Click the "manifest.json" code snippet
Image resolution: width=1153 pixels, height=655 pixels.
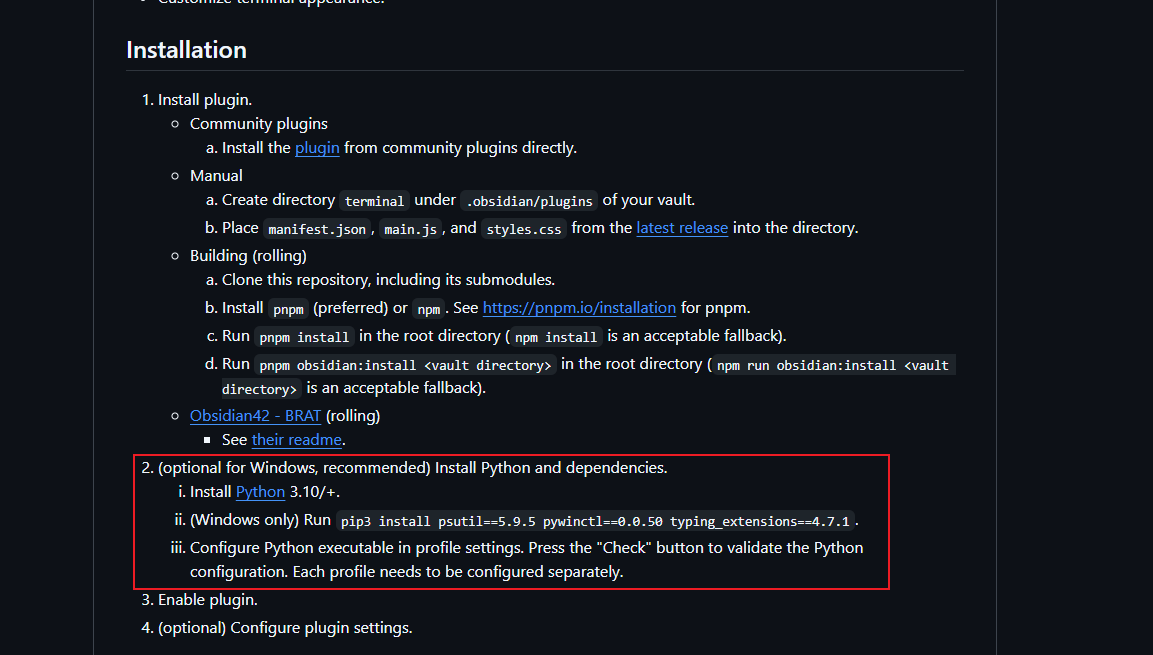[317, 229]
